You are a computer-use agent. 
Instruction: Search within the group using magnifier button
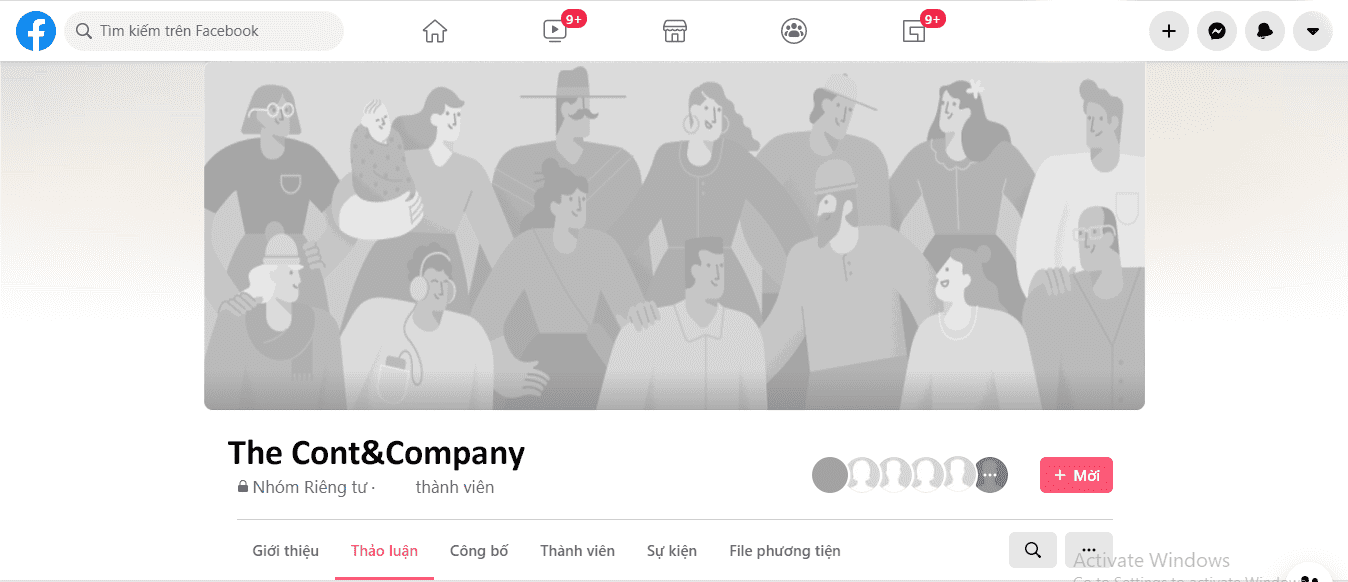(x=1033, y=550)
